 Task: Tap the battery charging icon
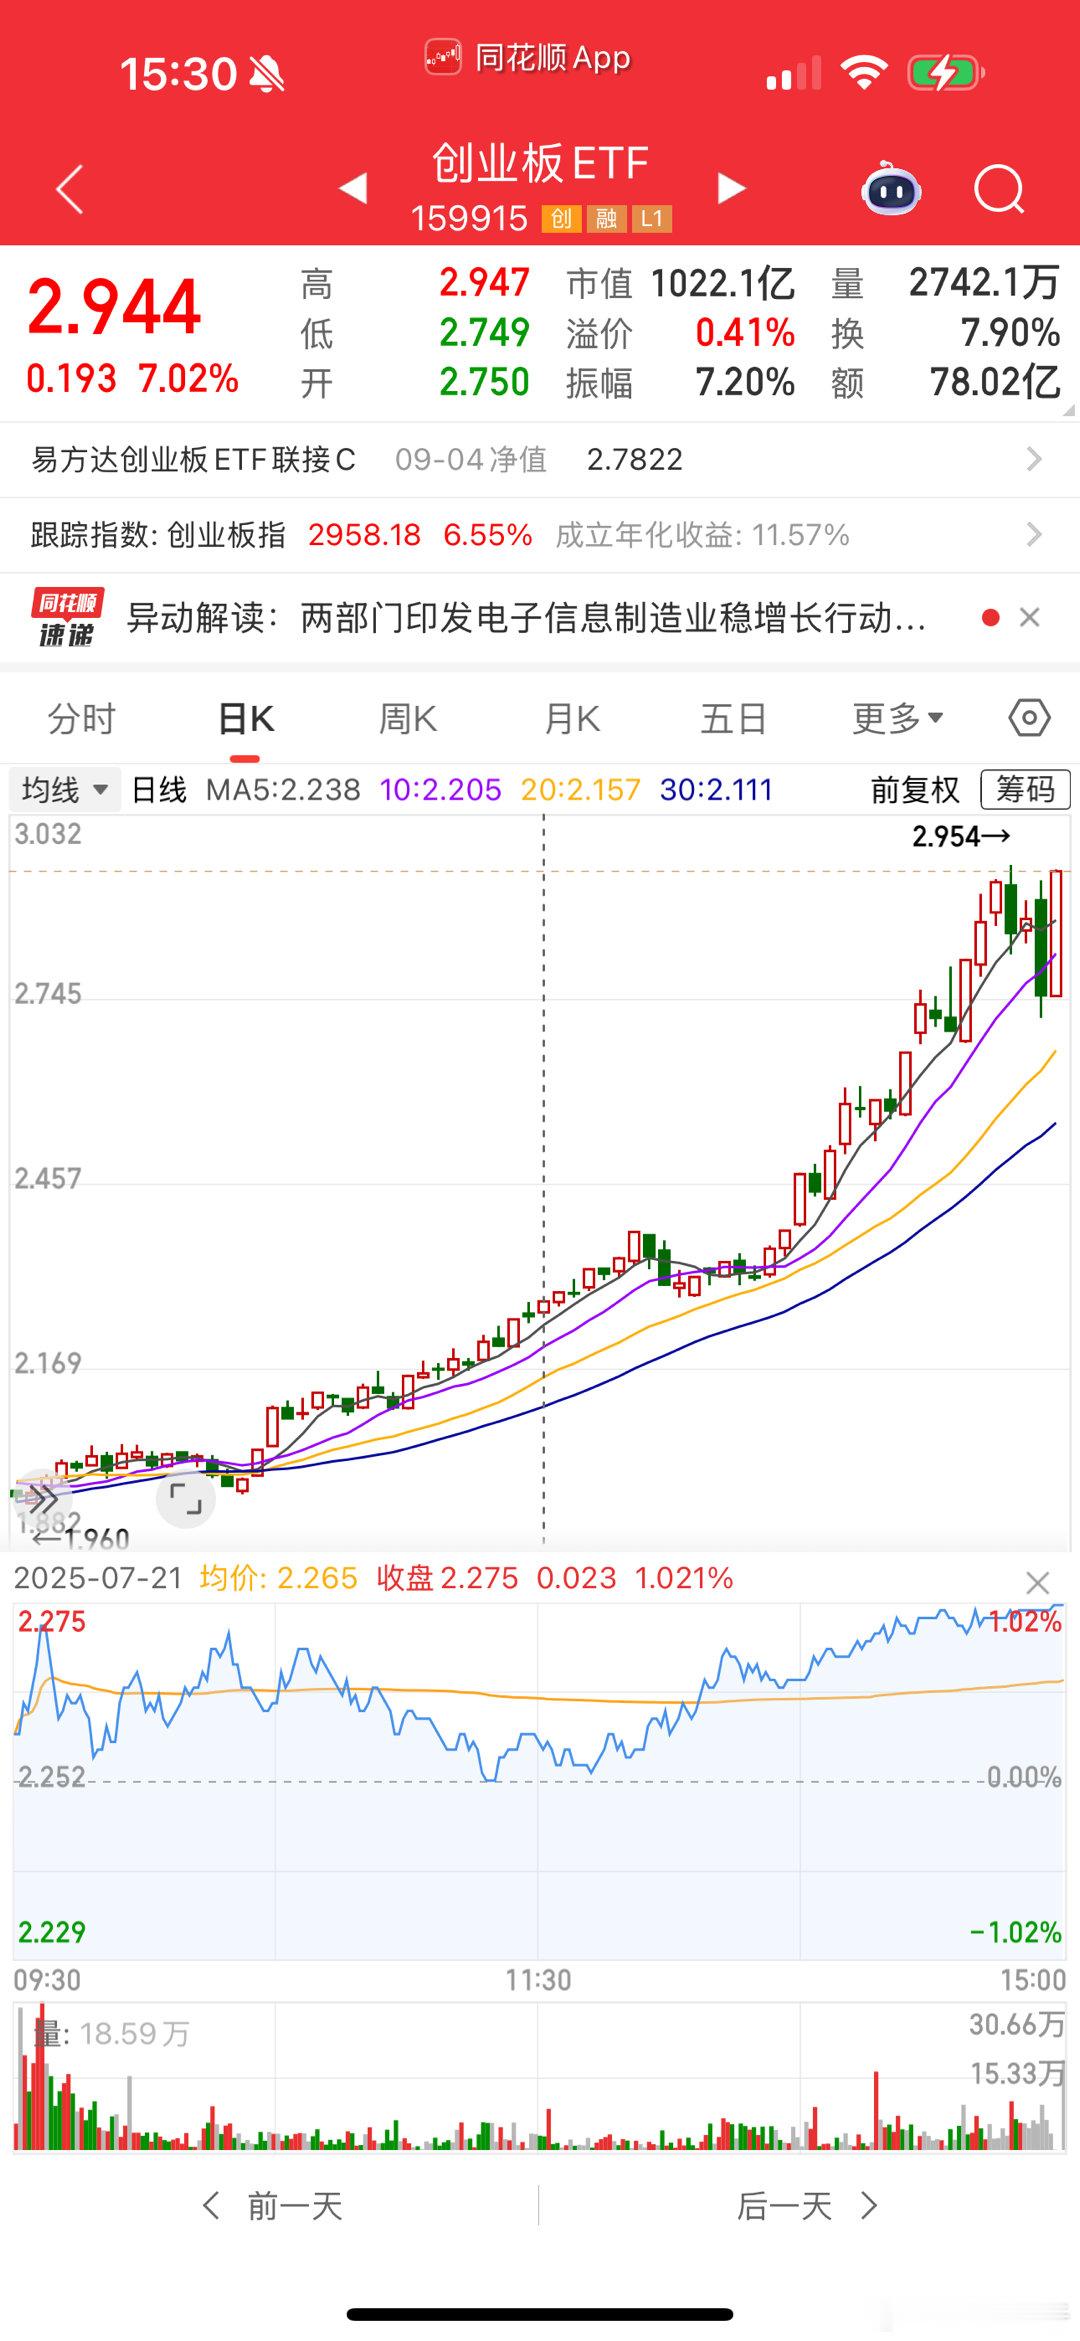point(946,73)
